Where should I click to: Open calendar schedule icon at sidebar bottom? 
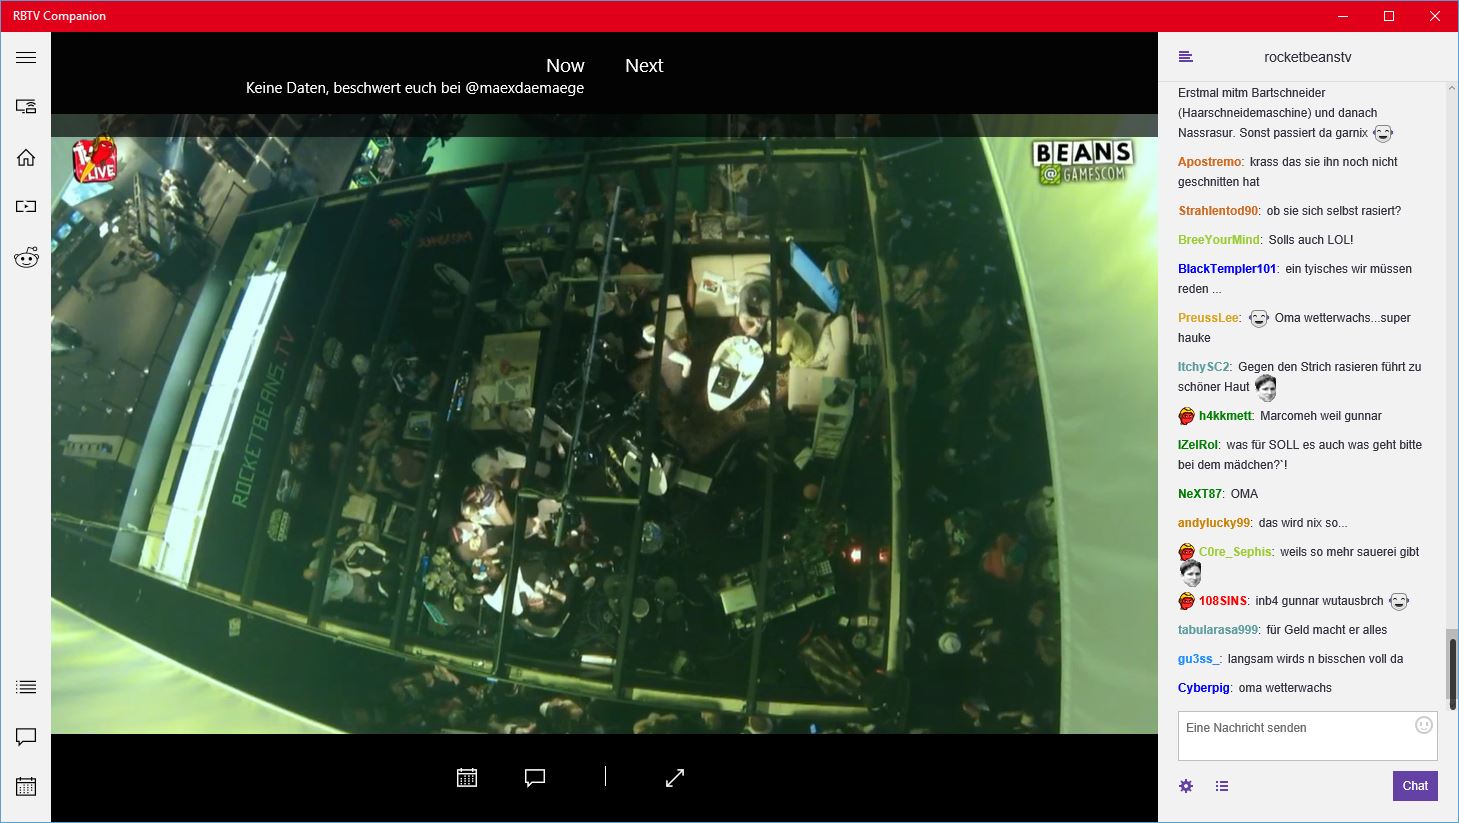pos(26,786)
